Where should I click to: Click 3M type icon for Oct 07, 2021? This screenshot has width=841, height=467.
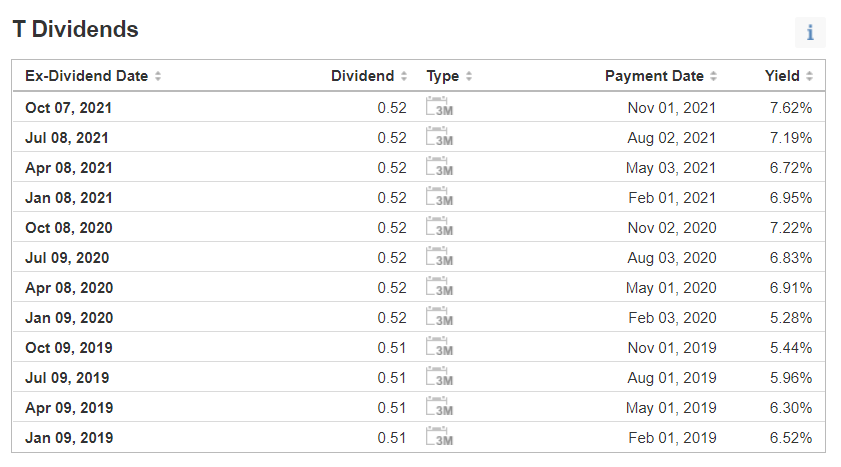click(439, 106)
